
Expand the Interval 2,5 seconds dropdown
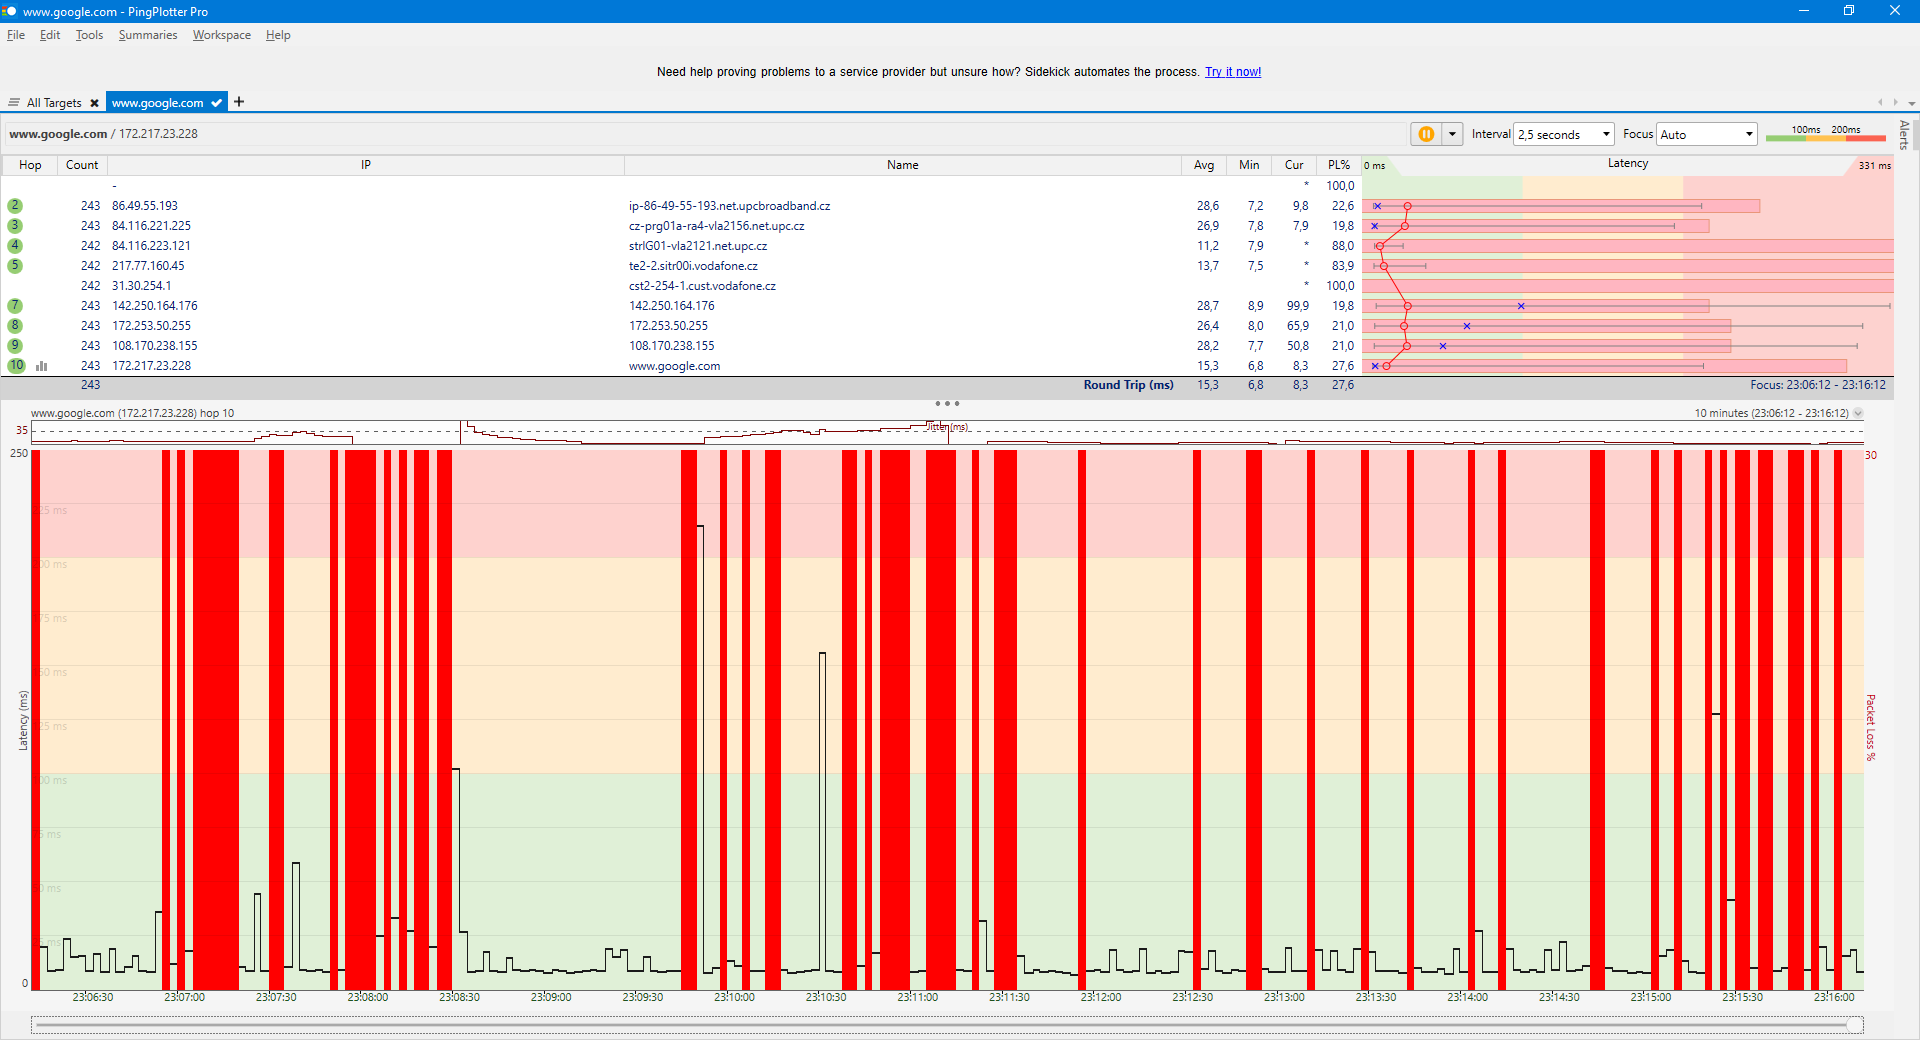tap(1565, 134)
